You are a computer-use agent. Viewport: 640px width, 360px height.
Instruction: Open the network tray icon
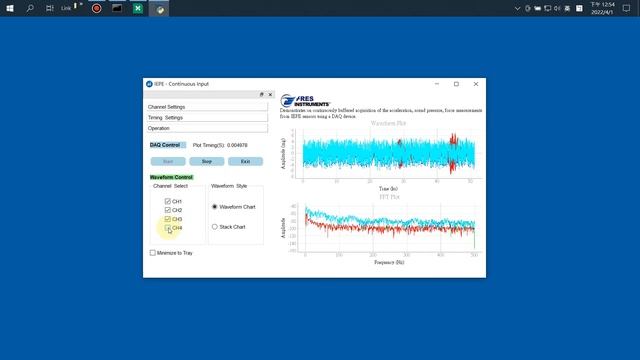[x=547, y=8]
